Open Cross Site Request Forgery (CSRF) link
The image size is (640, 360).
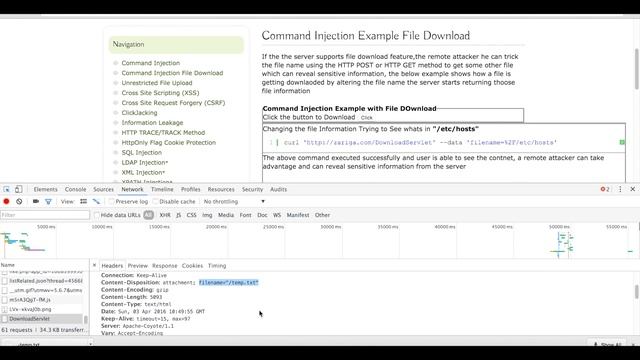click(x=173, y=103)
